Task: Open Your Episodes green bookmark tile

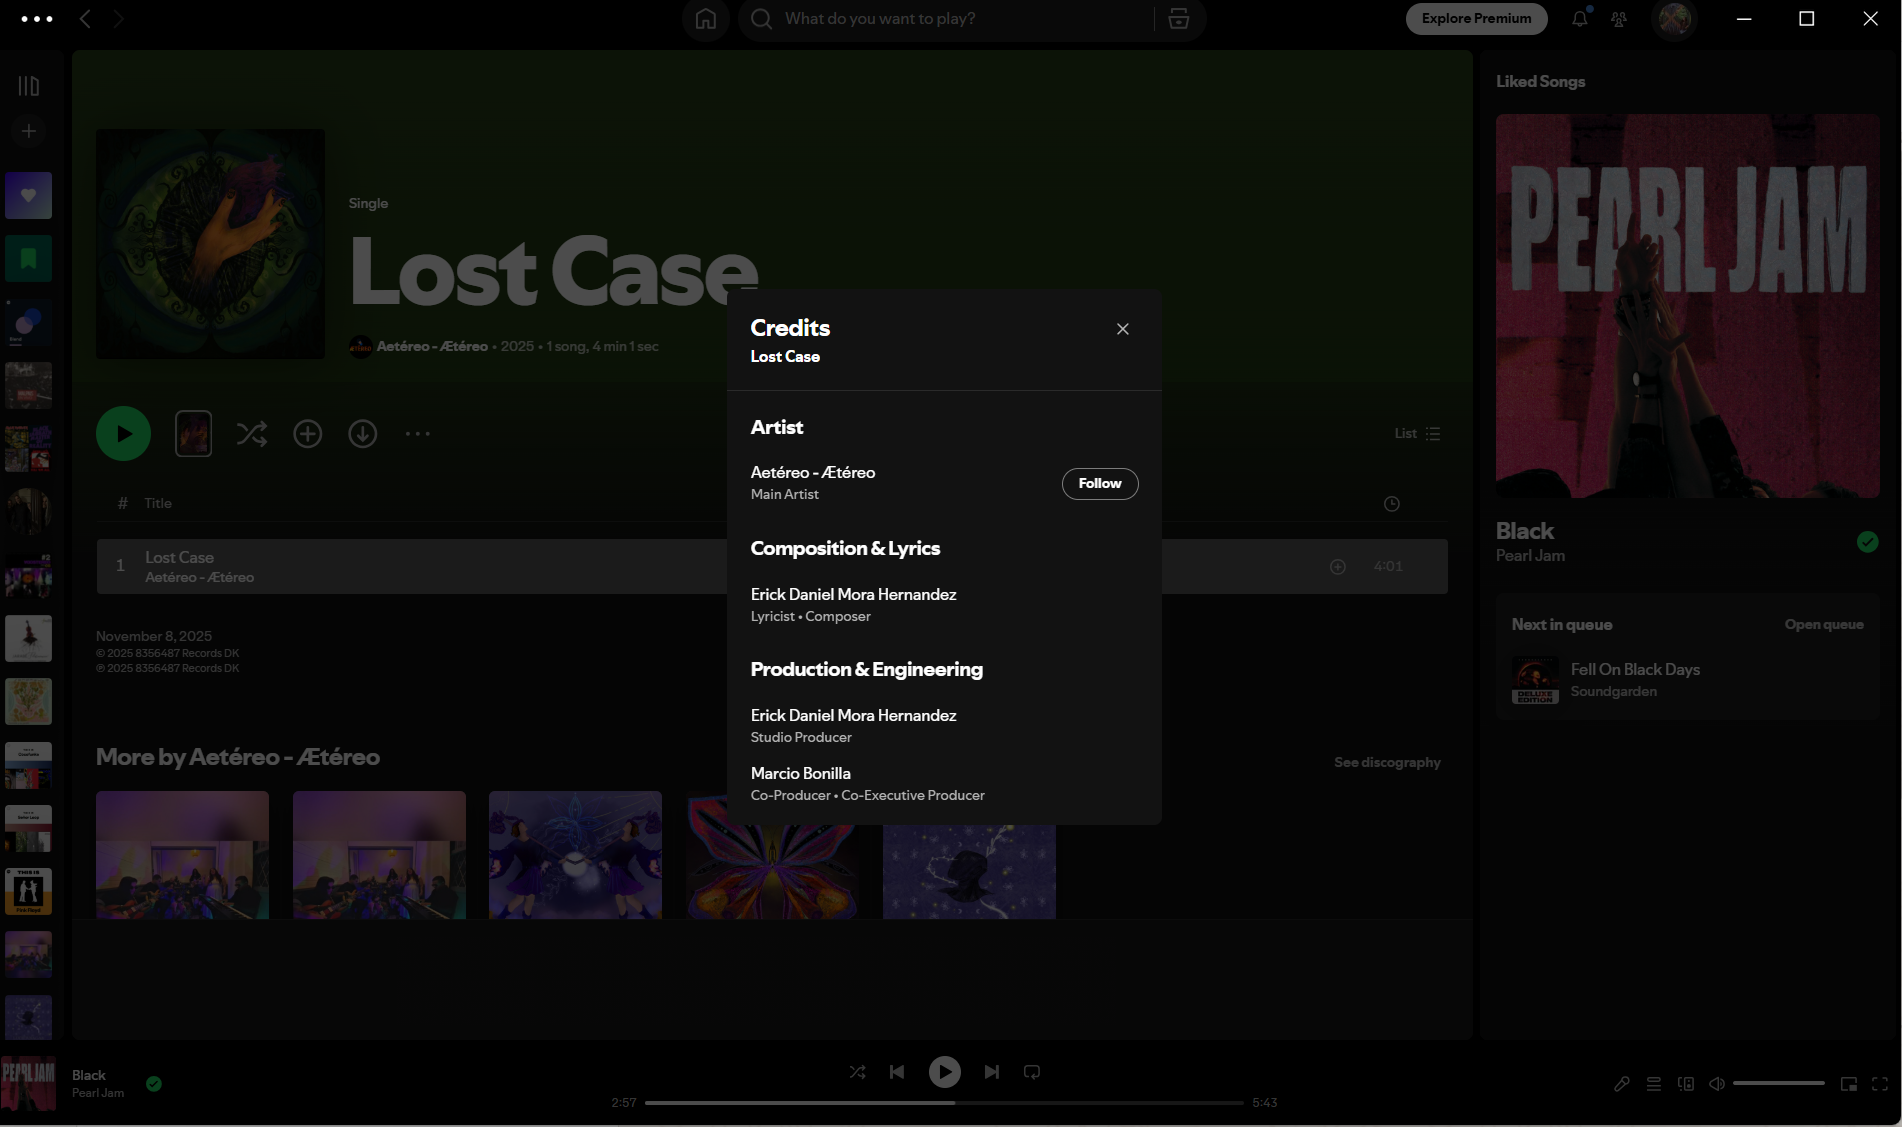Action: [x=28, y=259]
